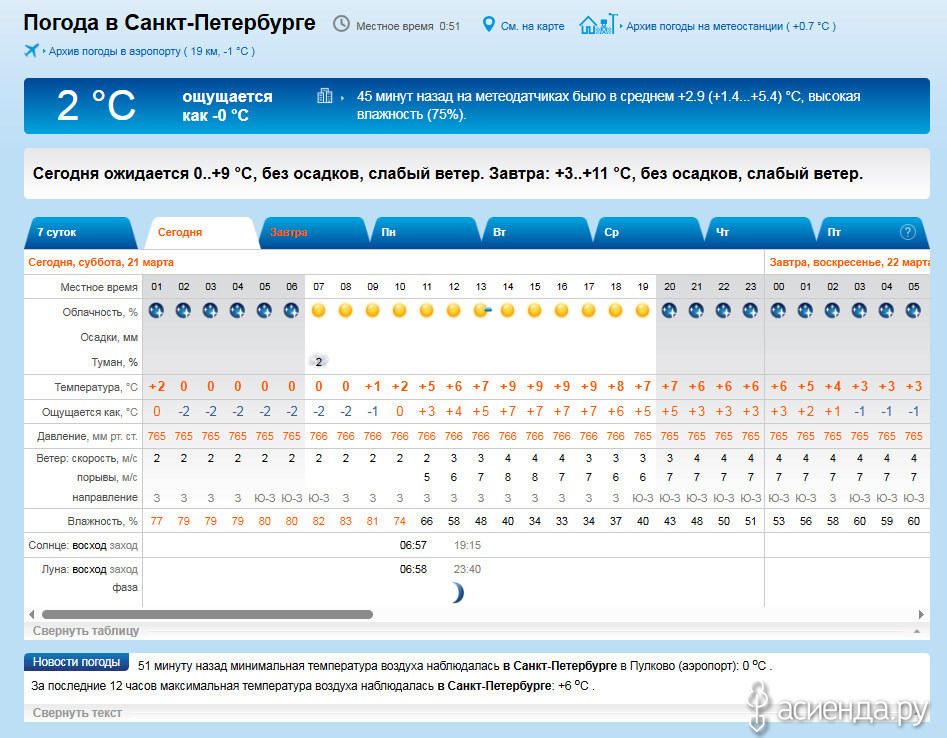
Task: Collapse the forecast table via Свернуть таблицу
Action: [86, 631]
